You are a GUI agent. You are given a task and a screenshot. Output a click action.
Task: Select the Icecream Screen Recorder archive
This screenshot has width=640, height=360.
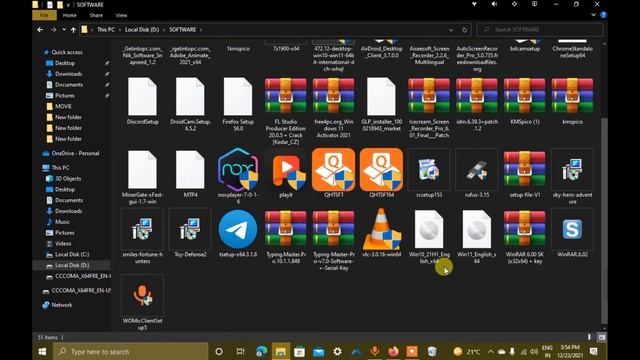tap(429, 96)
